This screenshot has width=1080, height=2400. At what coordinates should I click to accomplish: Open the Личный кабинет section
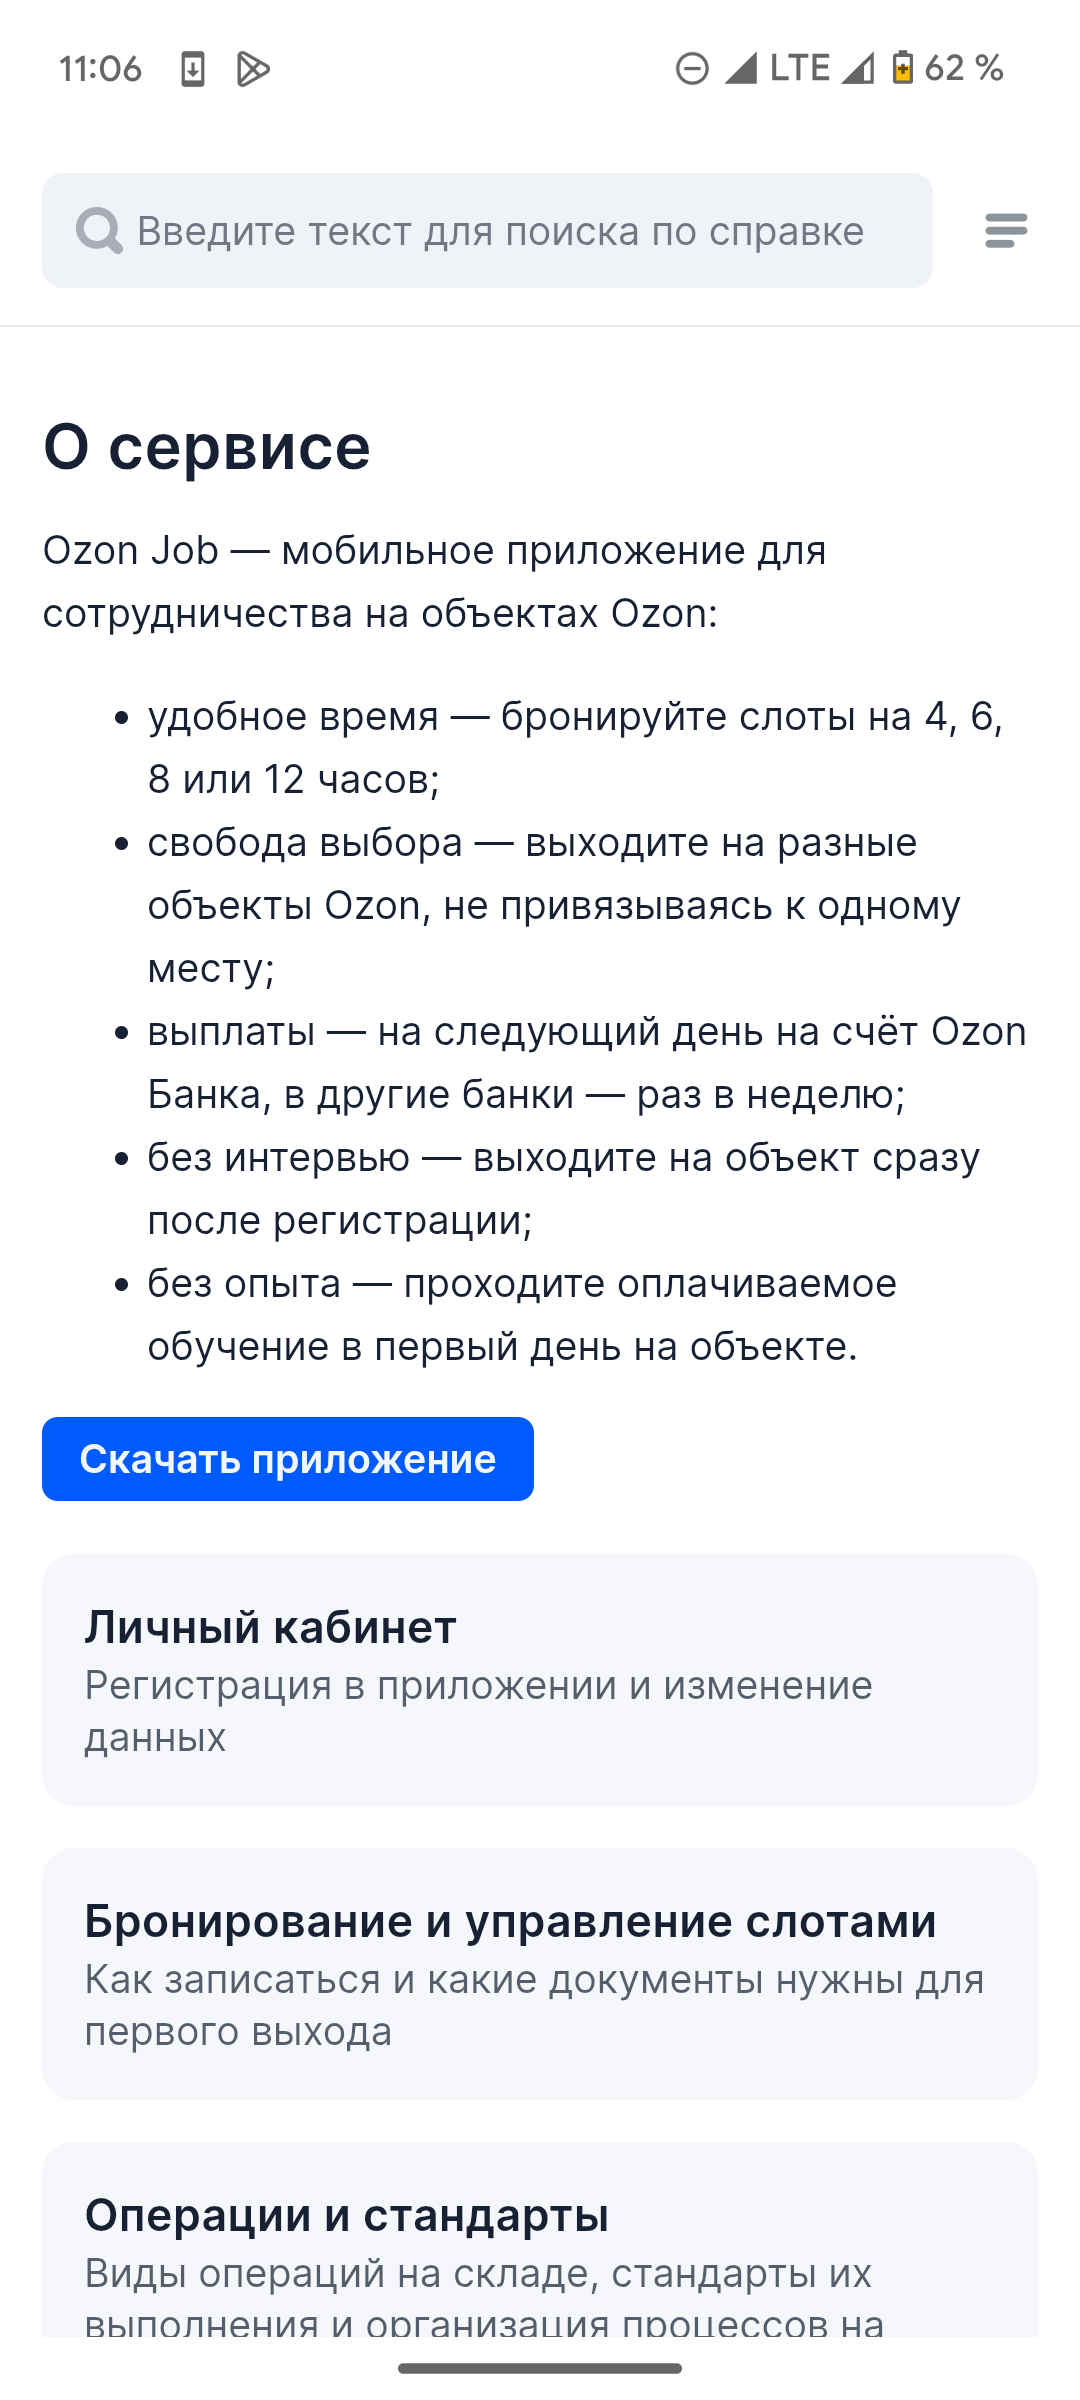coord(540,1679)
